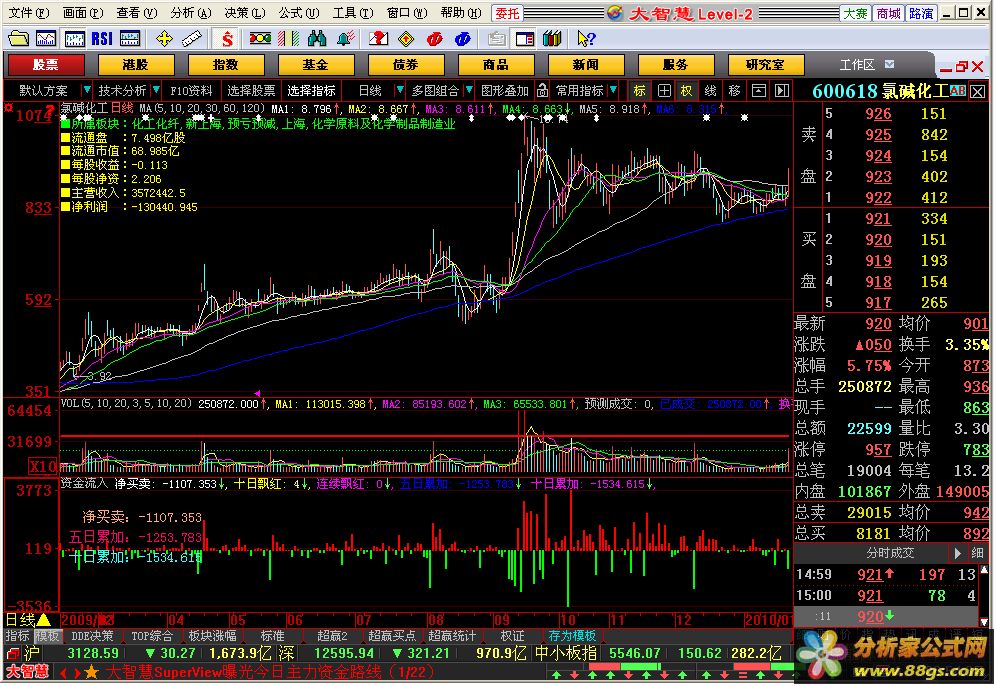The width and height of the screenshot is (996, 686).
Task: Toggle the 权 rights-adjustment button
Action: [687, 91]
